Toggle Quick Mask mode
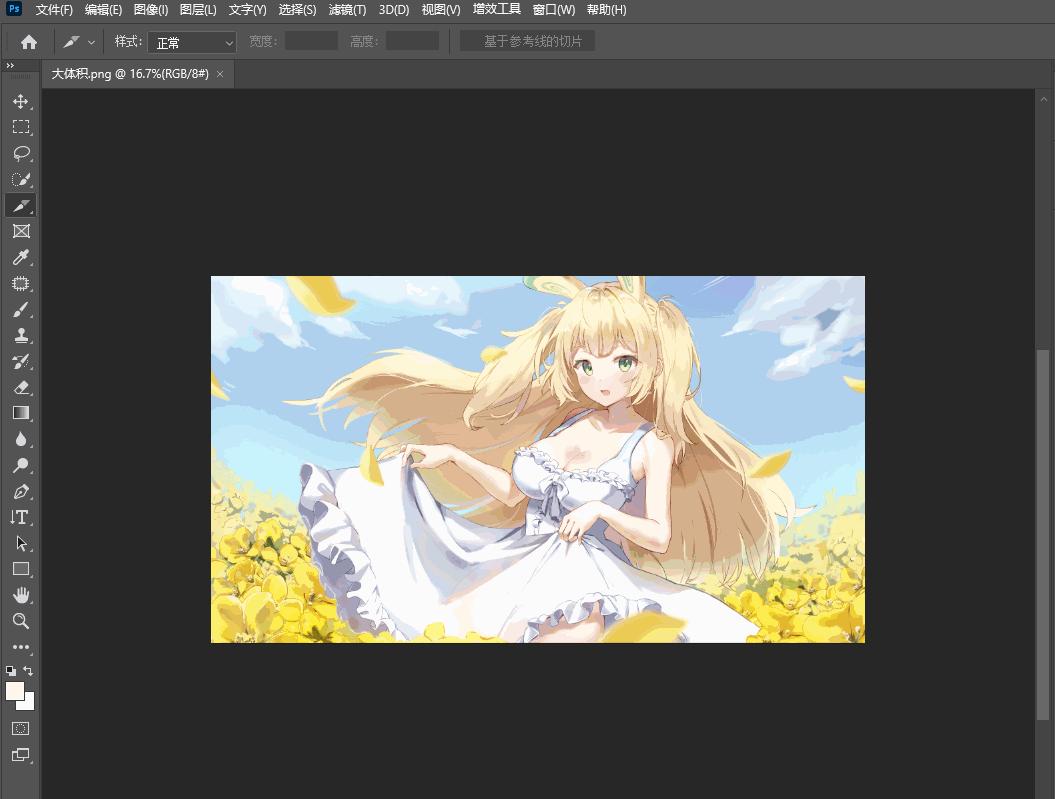This screenshot has width=1055, height=799. pos(20,728)
